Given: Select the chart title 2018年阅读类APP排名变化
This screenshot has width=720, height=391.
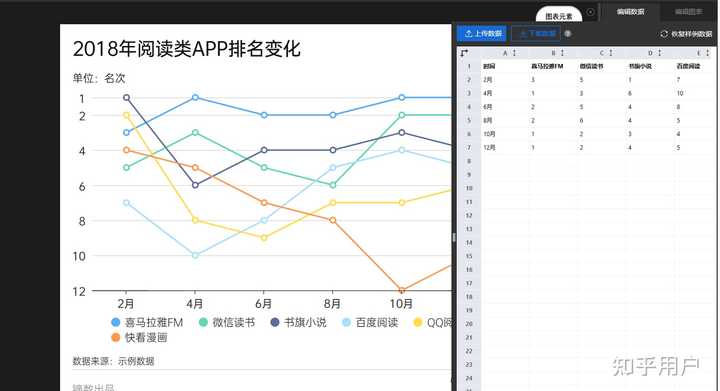Looking at the screenshot, I should 186,49.
